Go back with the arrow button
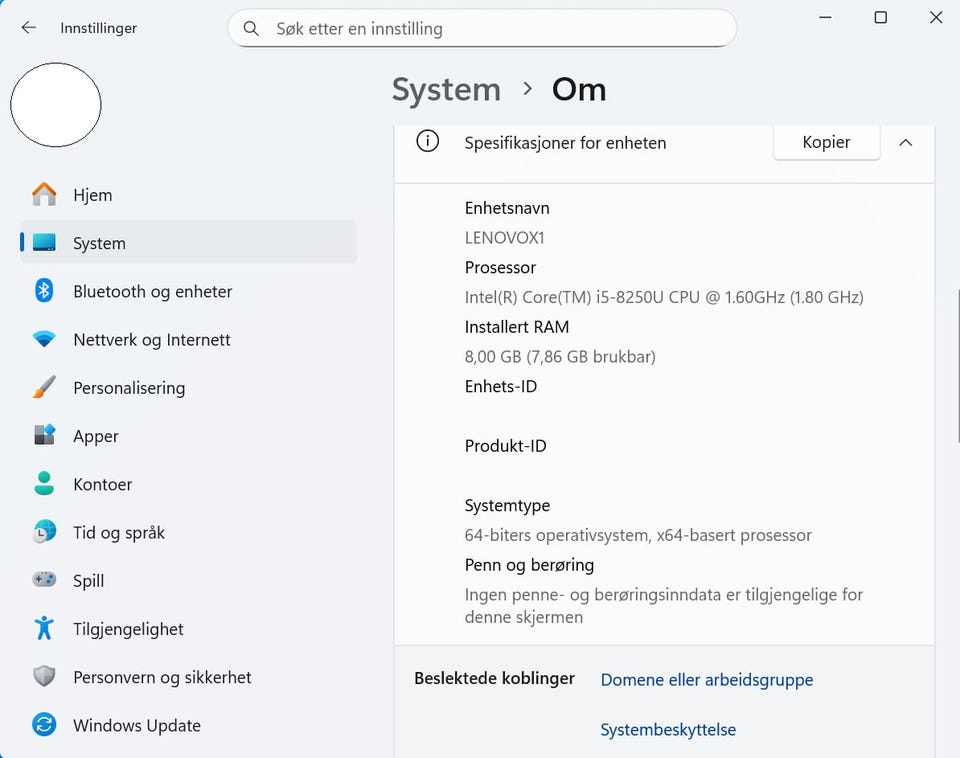Viewport: 960px width, 758px height. point(29,28)
